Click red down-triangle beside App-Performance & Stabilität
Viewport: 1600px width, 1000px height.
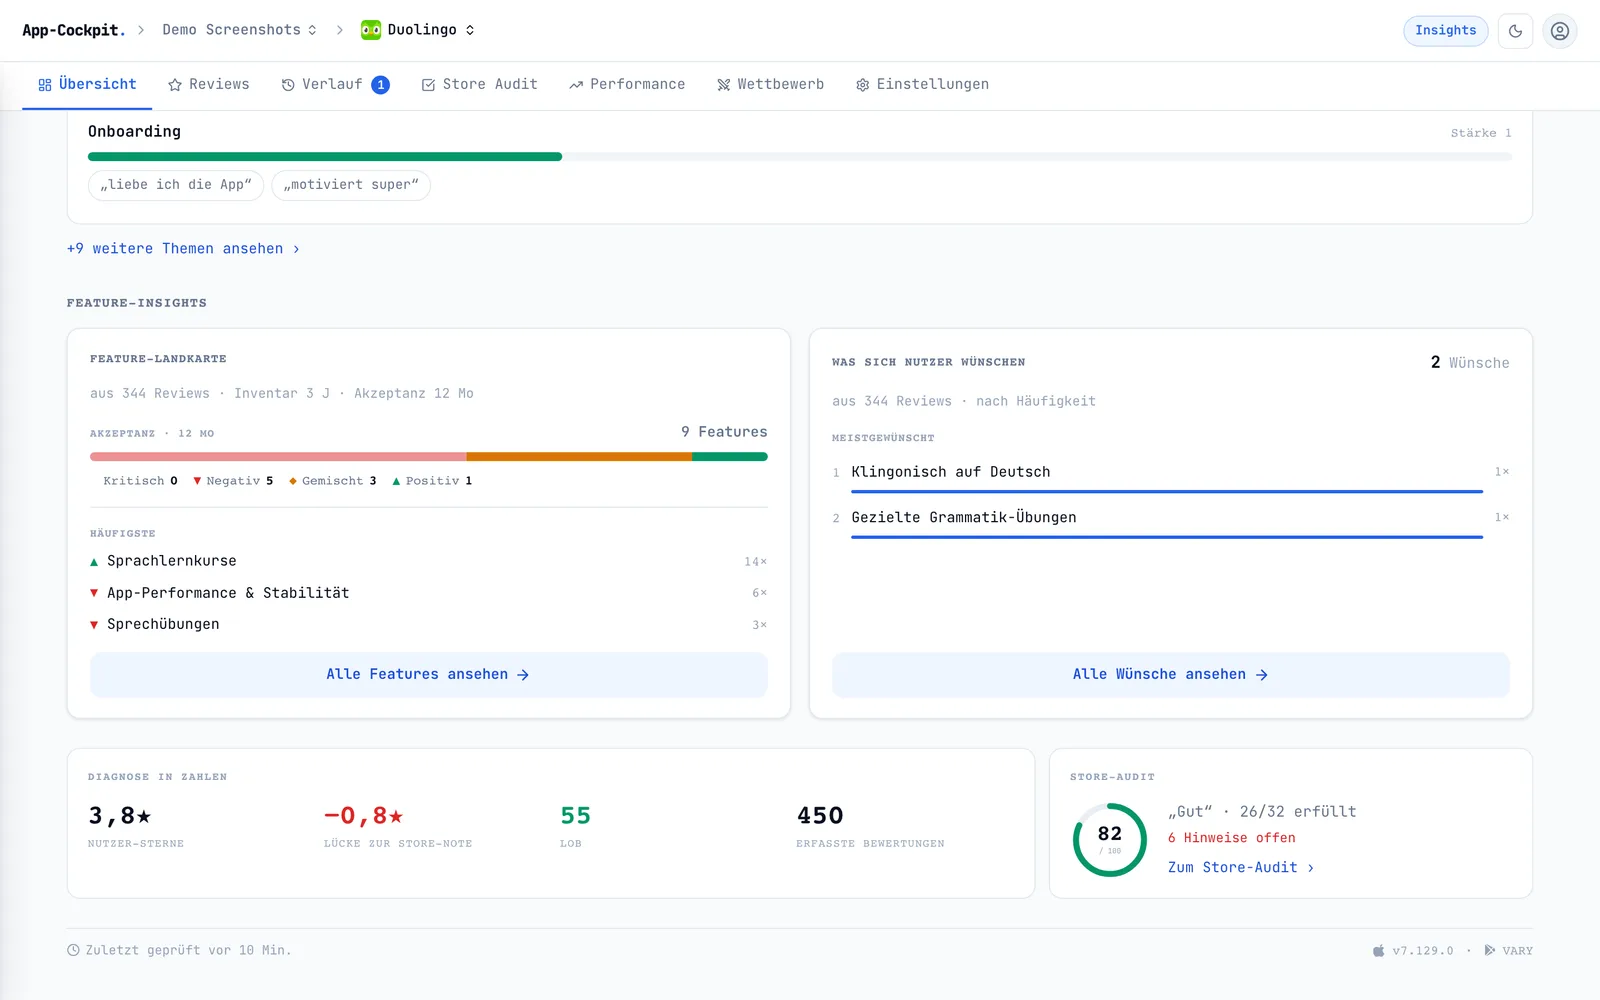tap(94, 594)
